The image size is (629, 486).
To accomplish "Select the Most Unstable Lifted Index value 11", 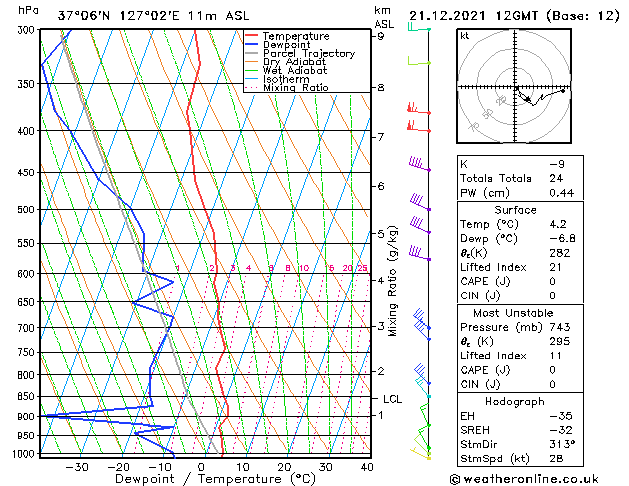I will tap(555, 356).
